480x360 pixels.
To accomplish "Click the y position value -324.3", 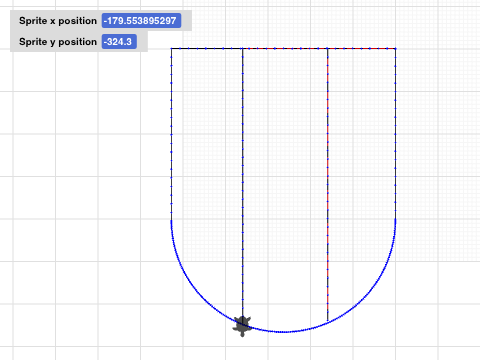I will [119, 42].
